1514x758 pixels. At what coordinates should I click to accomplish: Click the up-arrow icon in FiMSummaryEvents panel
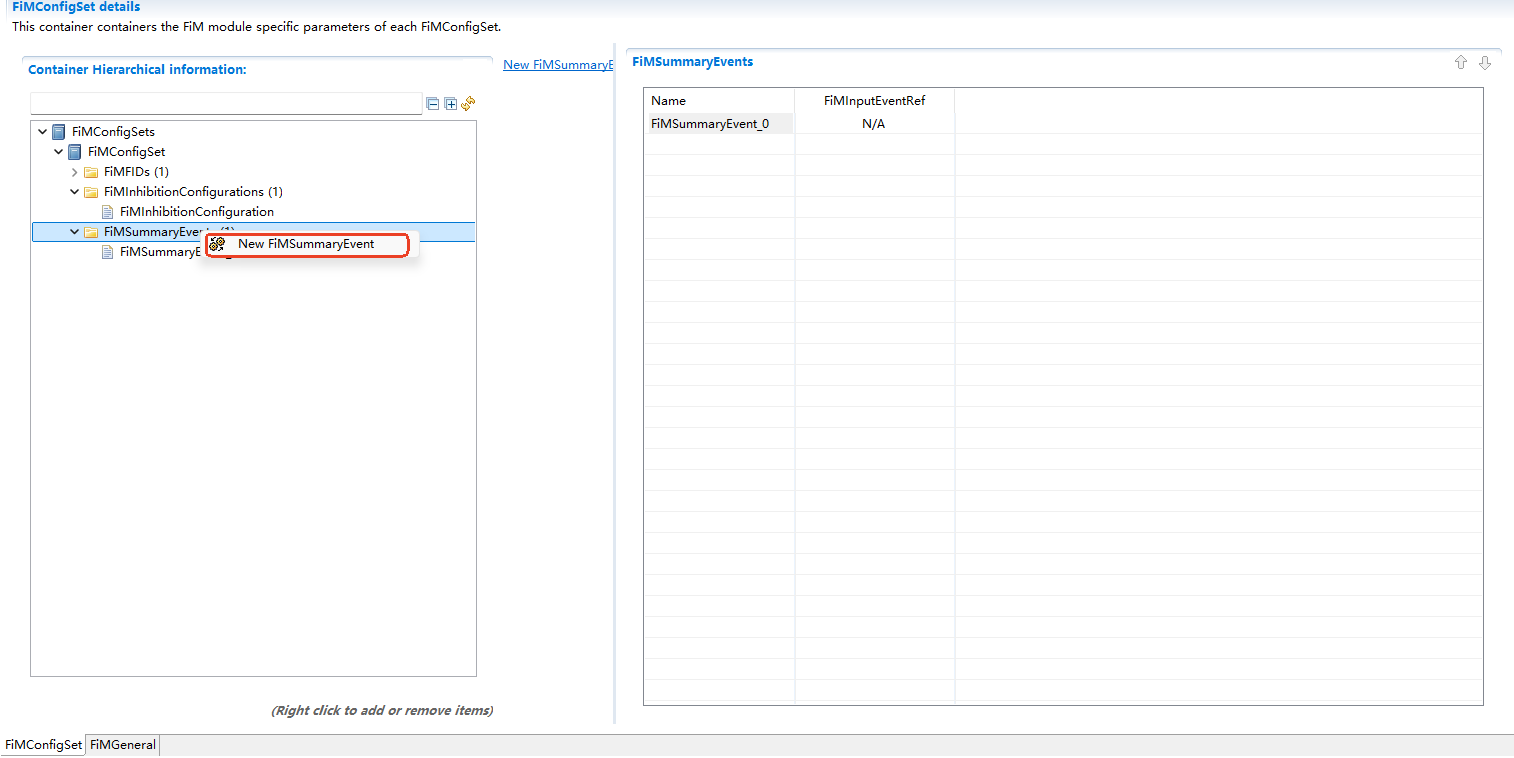tap(1460, 62)
